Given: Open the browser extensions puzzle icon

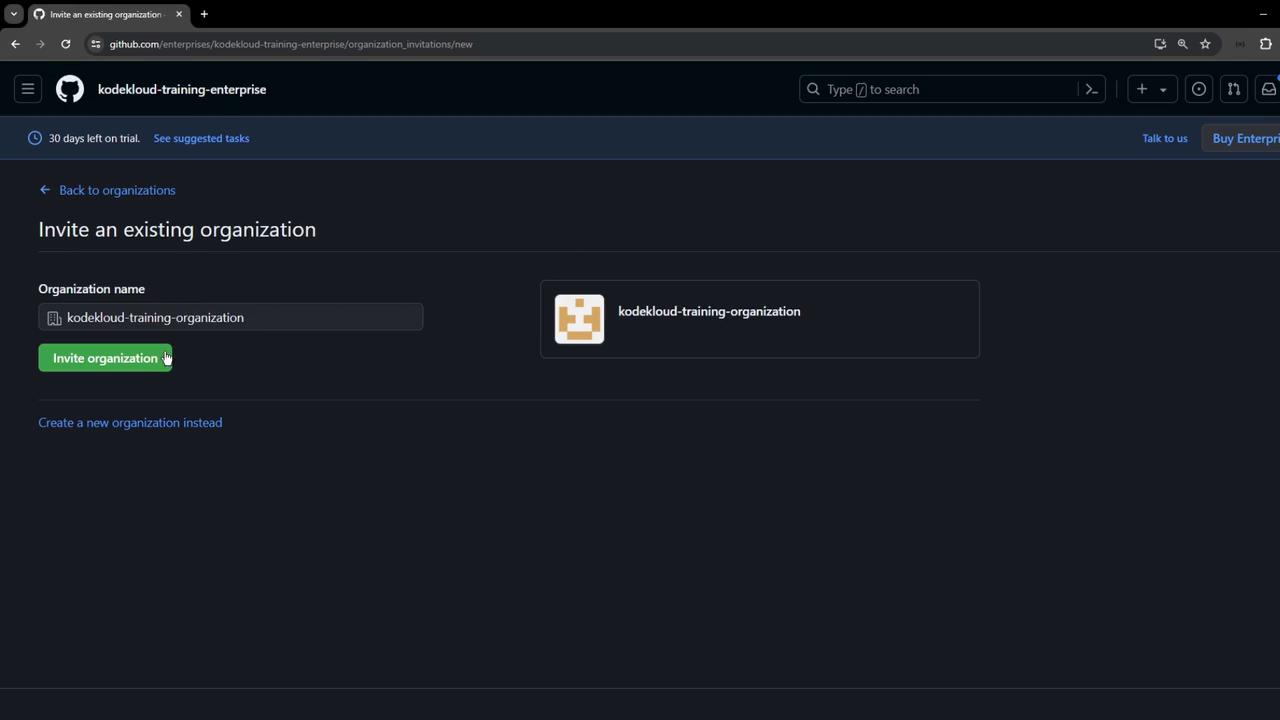Looking at the screenshot, I should point(1265,44).
